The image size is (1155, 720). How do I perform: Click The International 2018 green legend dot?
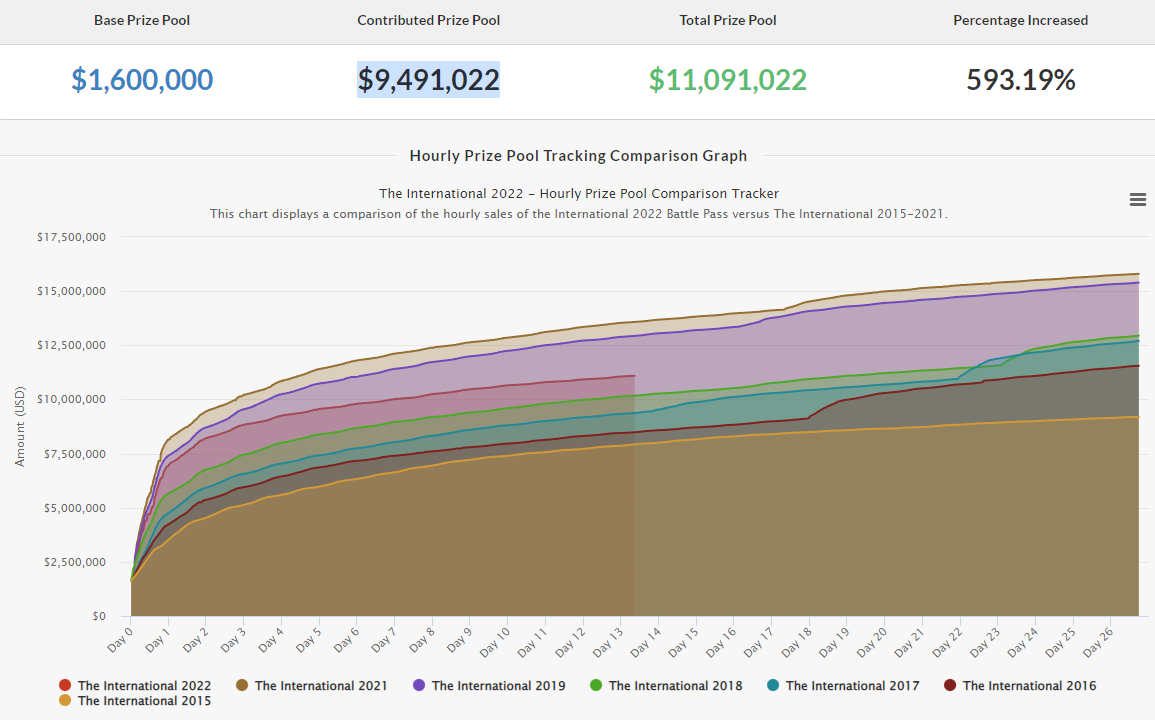[x=596, y=686]
